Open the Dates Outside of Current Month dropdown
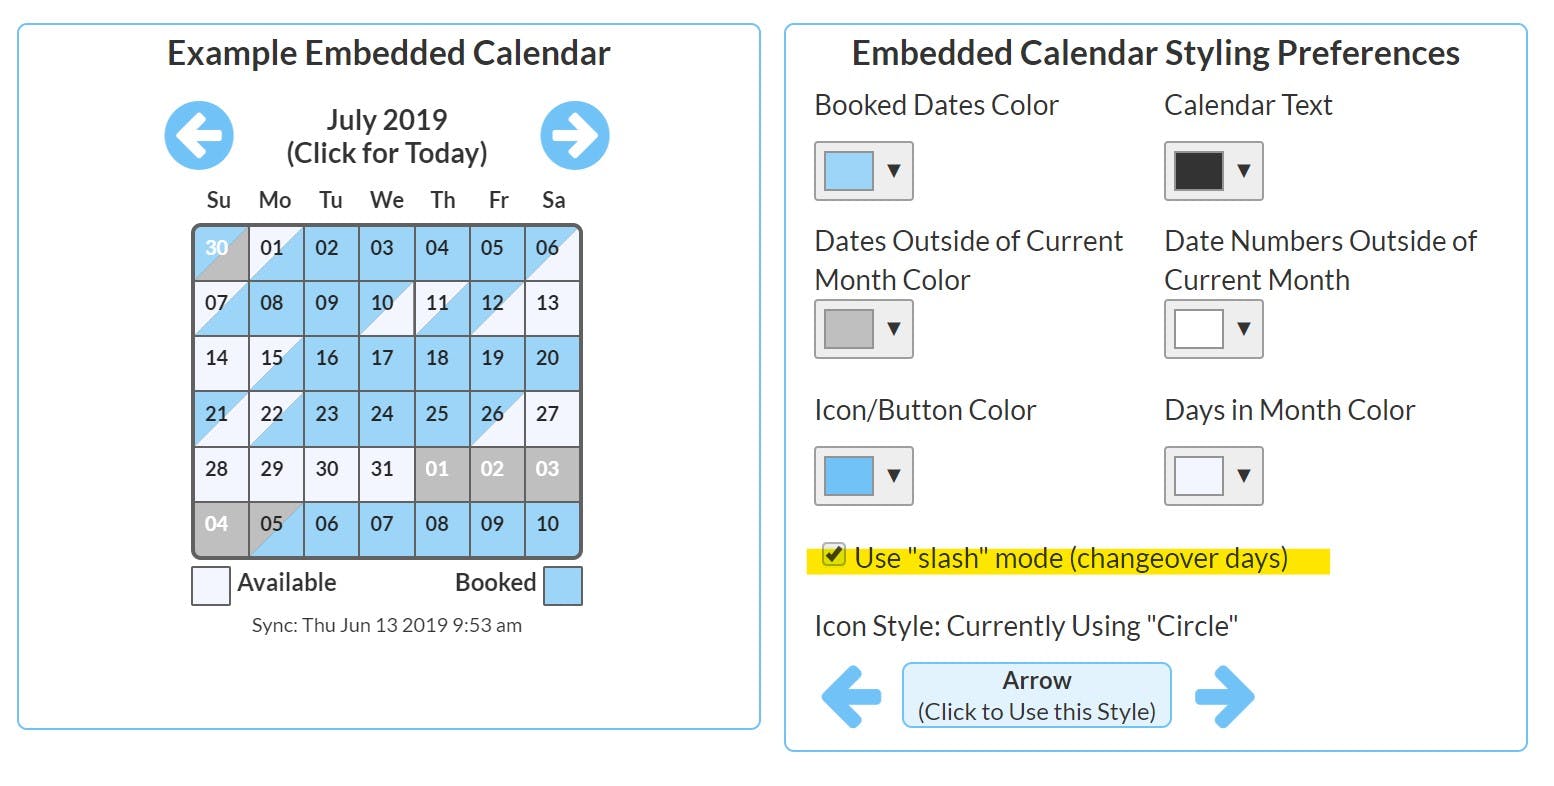 click(x=895, y=328)
